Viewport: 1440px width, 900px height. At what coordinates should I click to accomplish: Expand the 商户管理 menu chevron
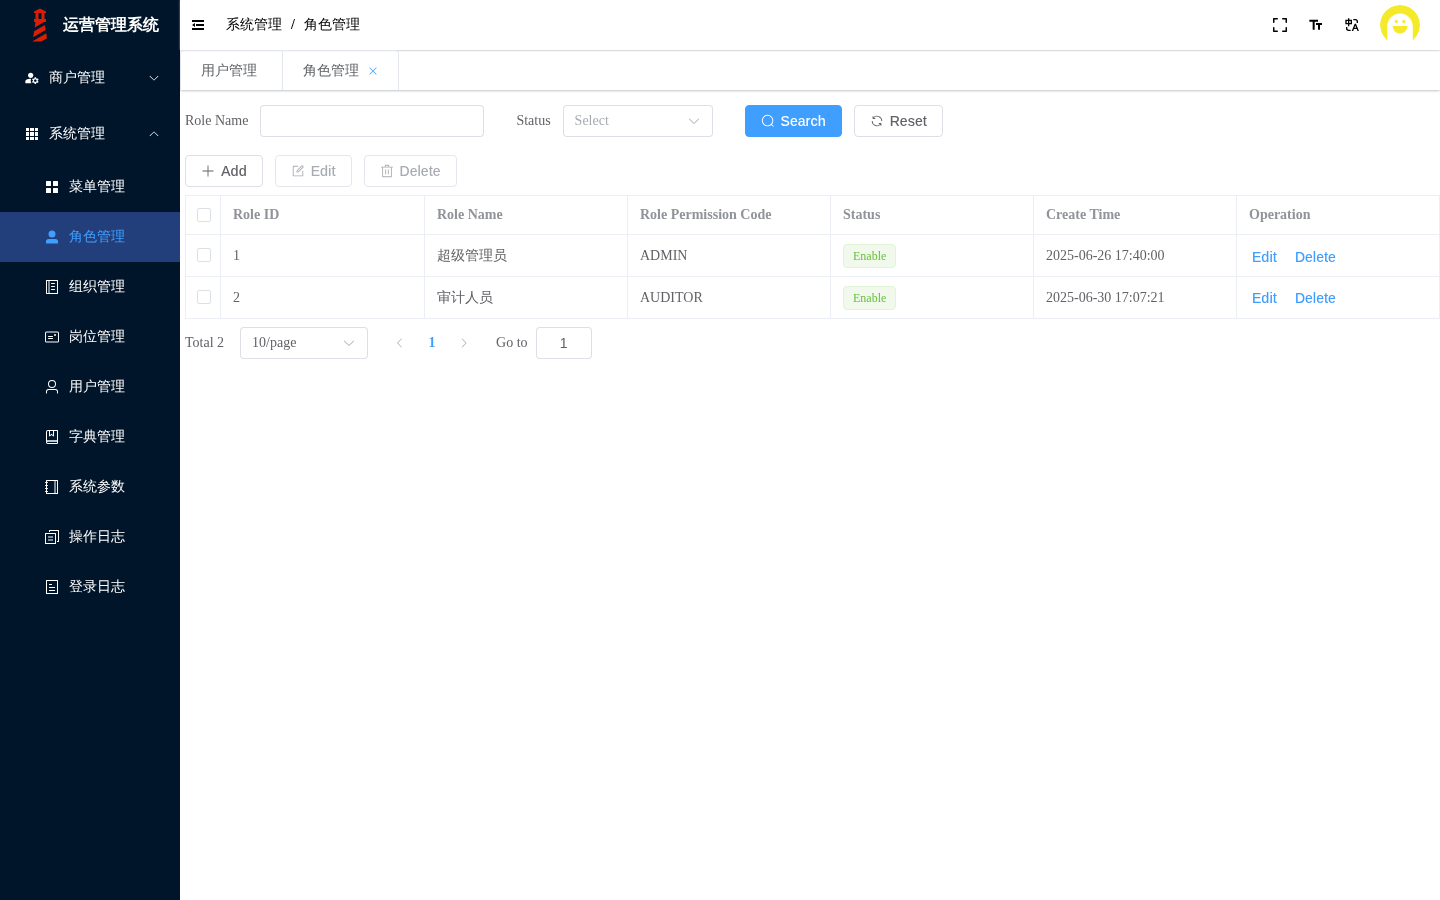point(154,78)
